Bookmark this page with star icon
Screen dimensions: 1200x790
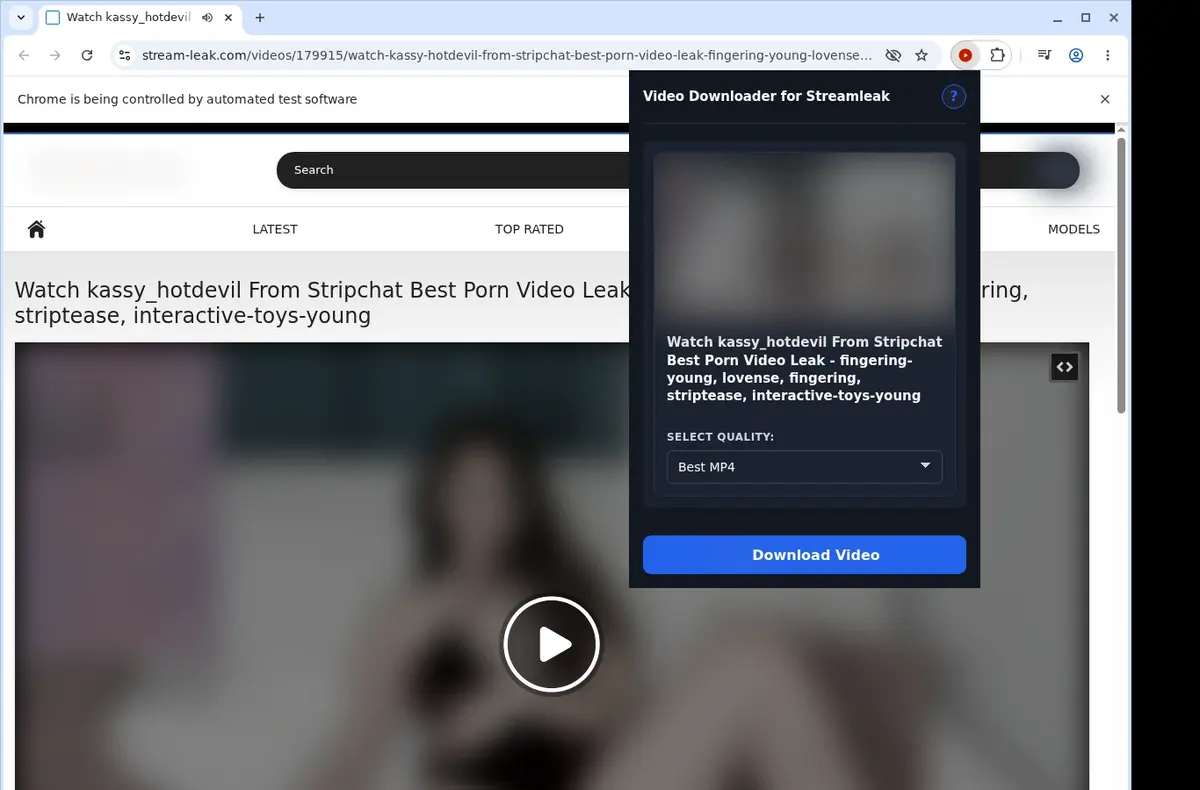[921, 56]
